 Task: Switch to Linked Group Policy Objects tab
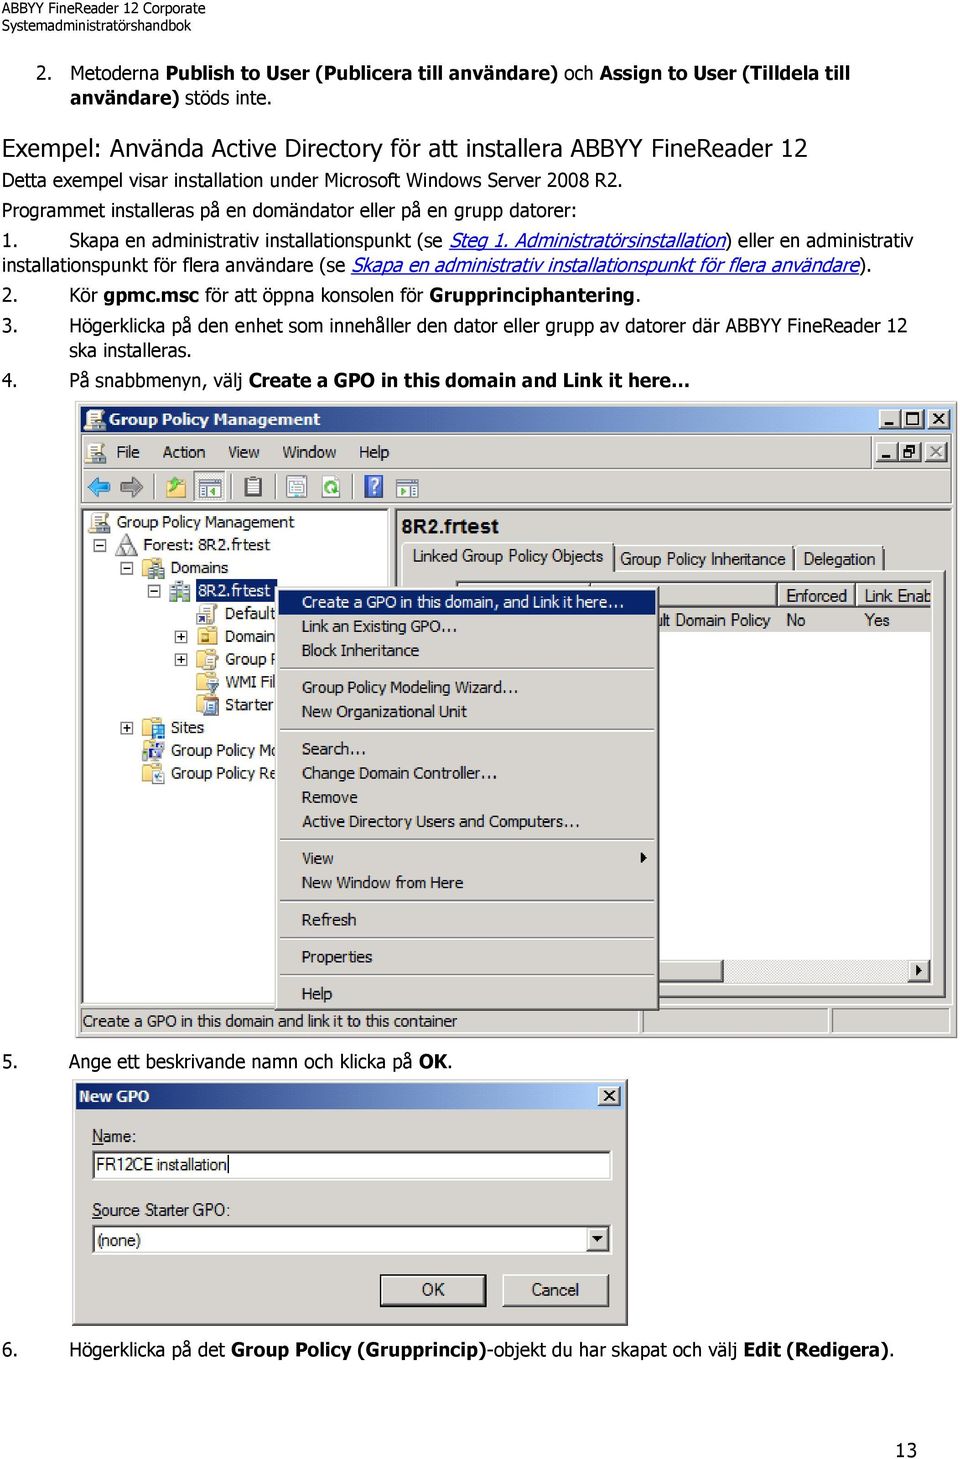[507, 557]
